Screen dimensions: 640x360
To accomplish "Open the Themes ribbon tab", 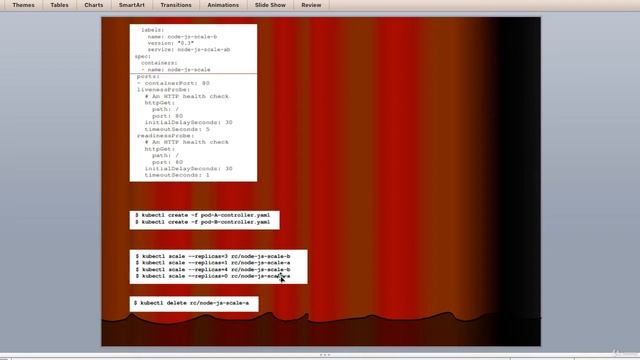I will tap(23, 5).
